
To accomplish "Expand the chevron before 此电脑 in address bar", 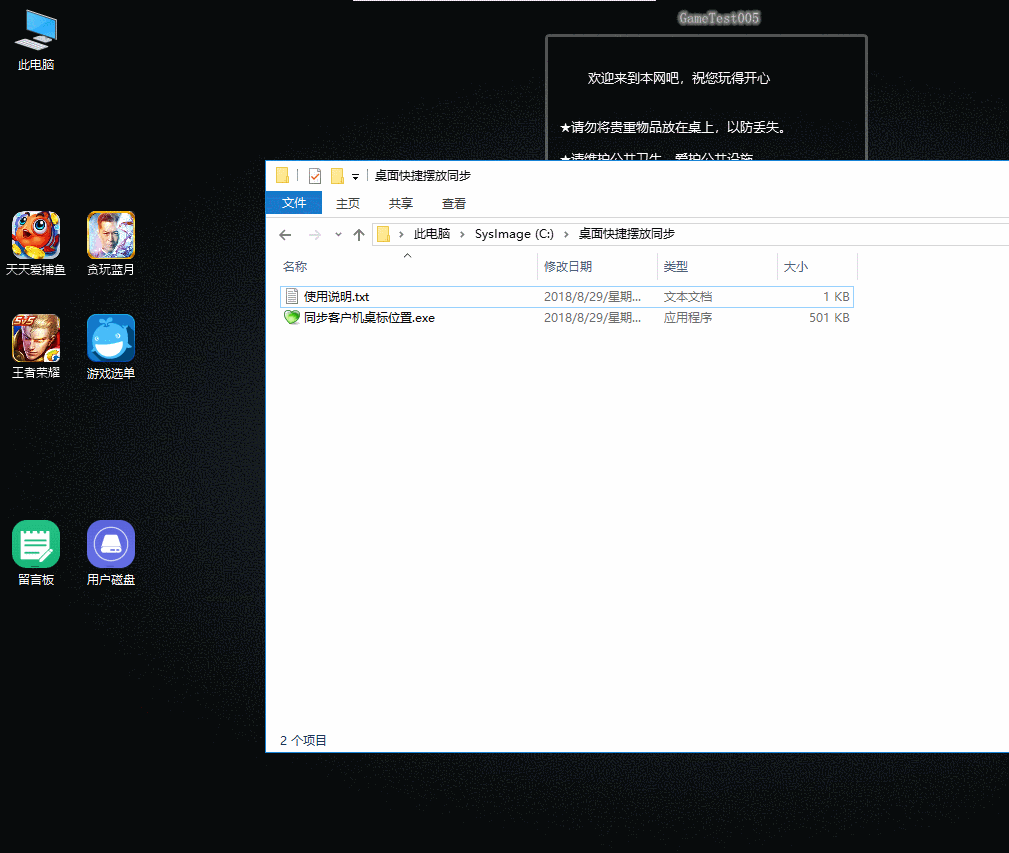I will 401,234.
